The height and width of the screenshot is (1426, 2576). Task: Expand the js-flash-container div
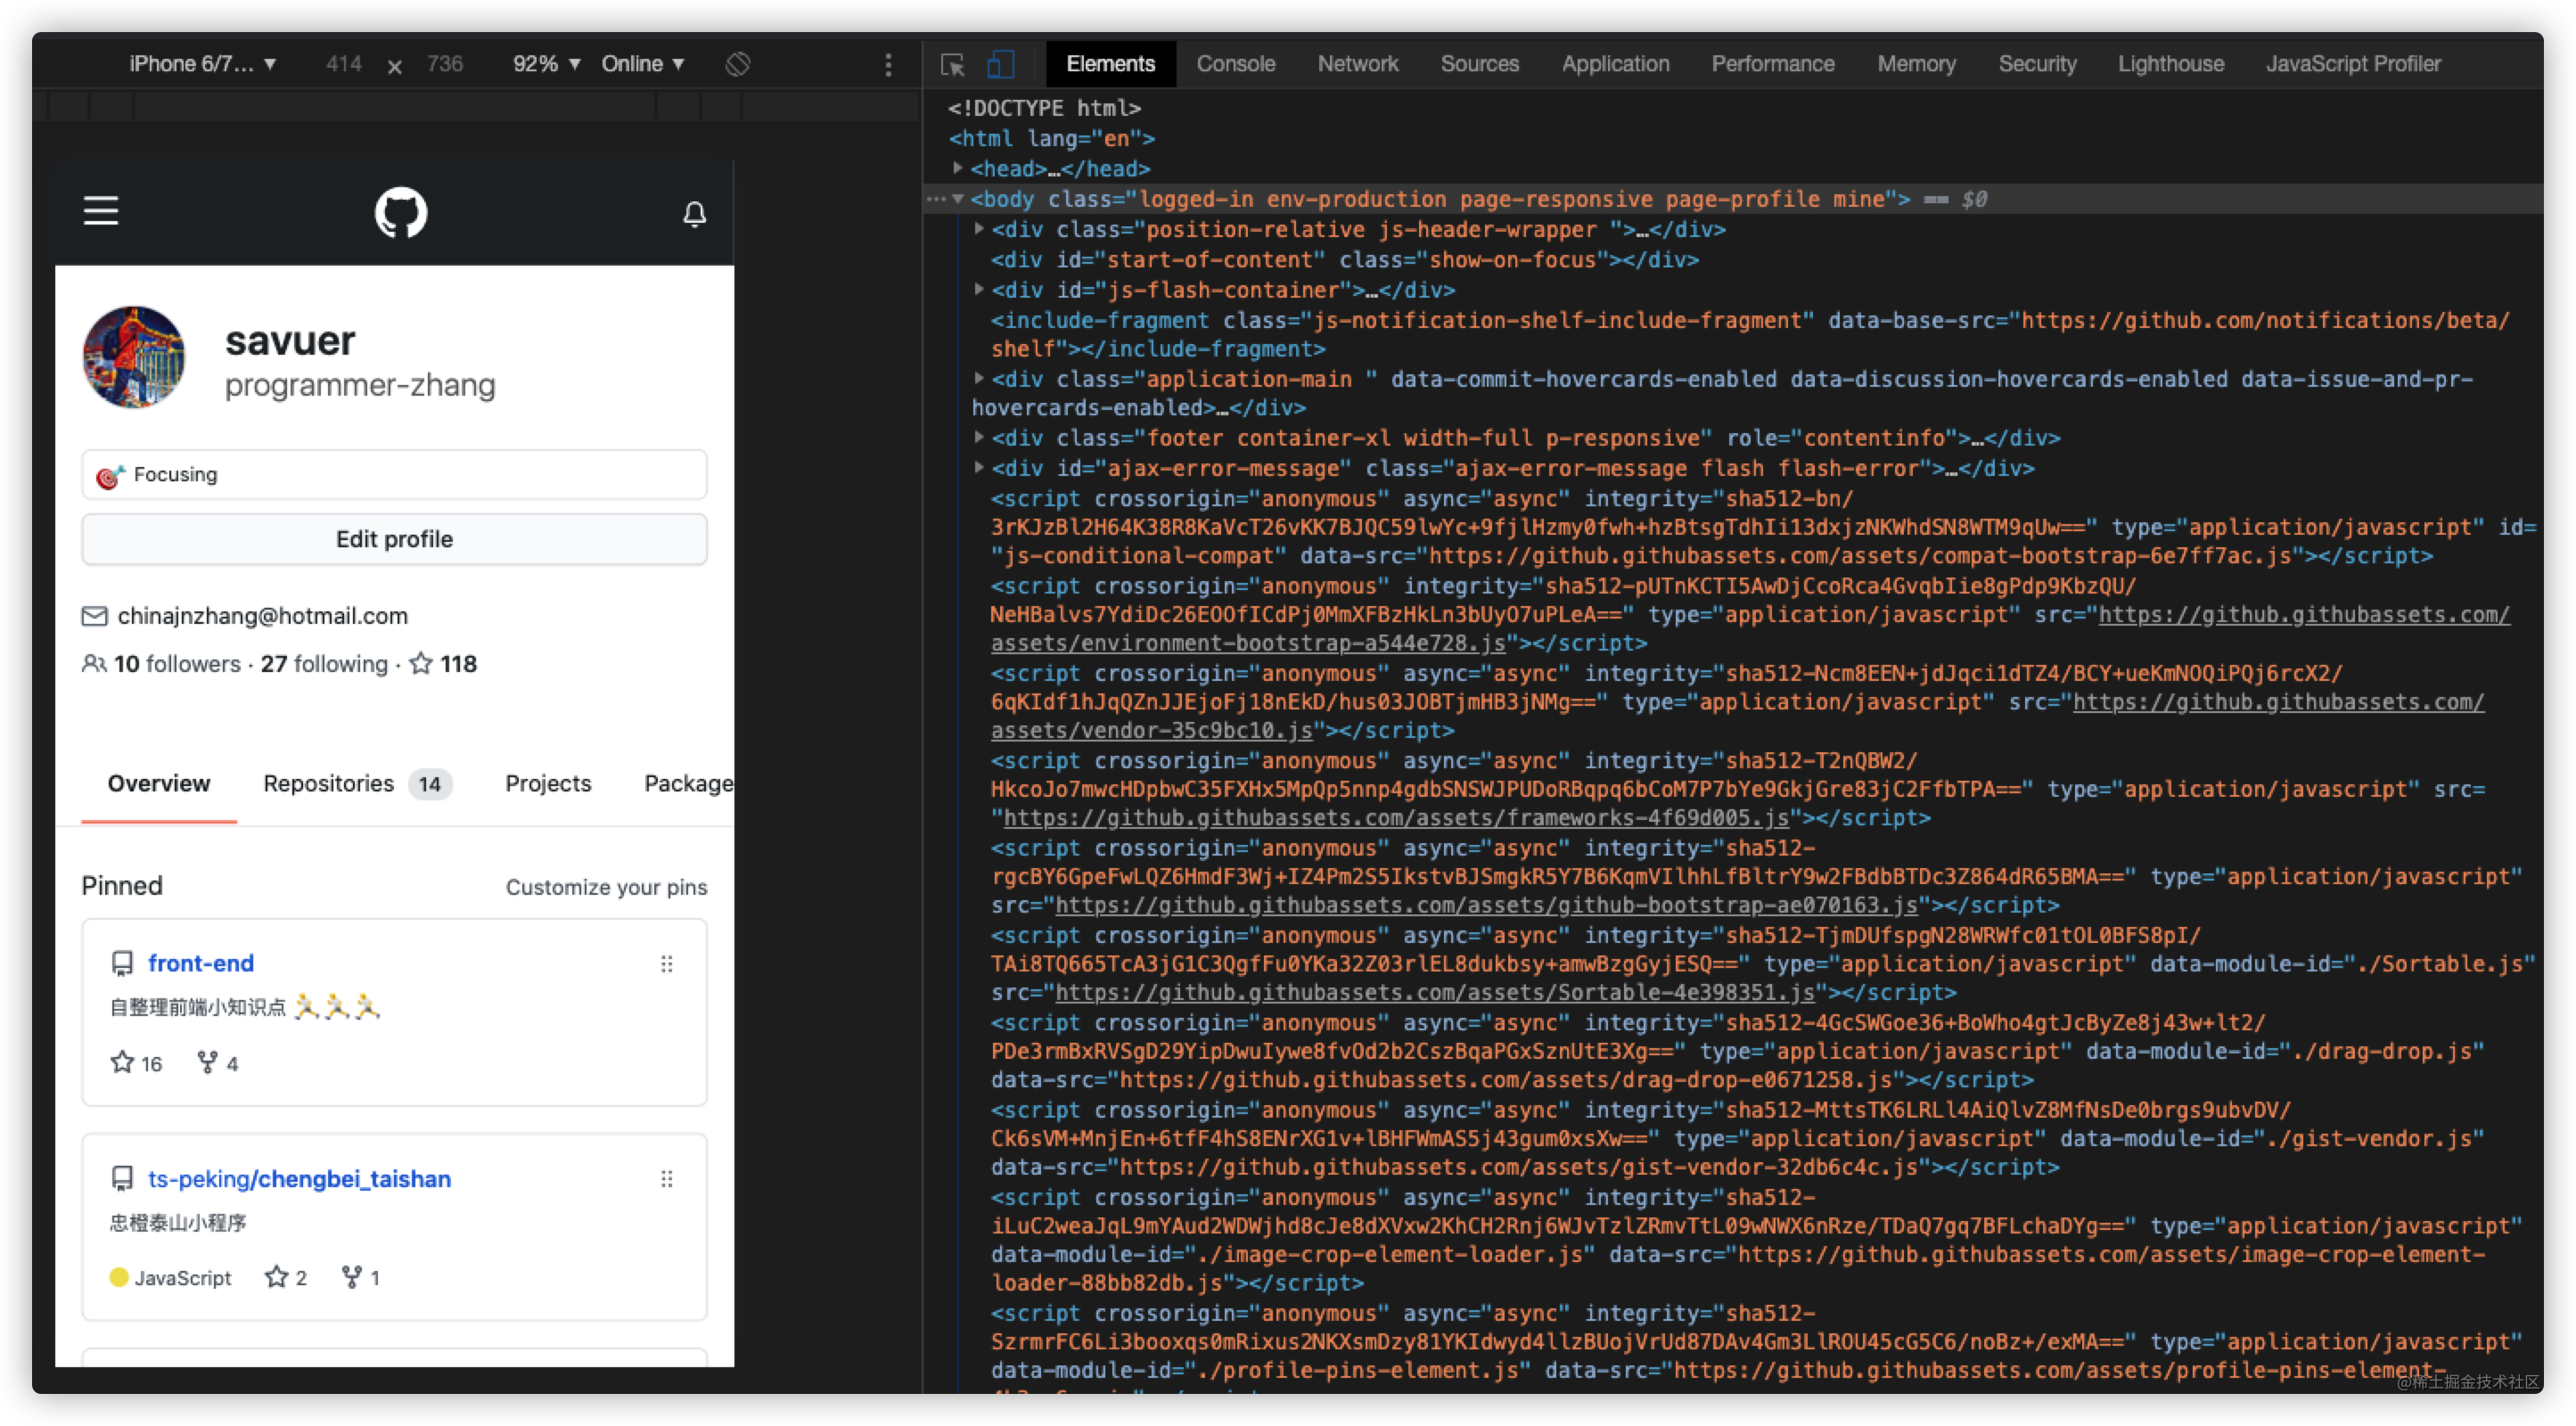point(979,290)
